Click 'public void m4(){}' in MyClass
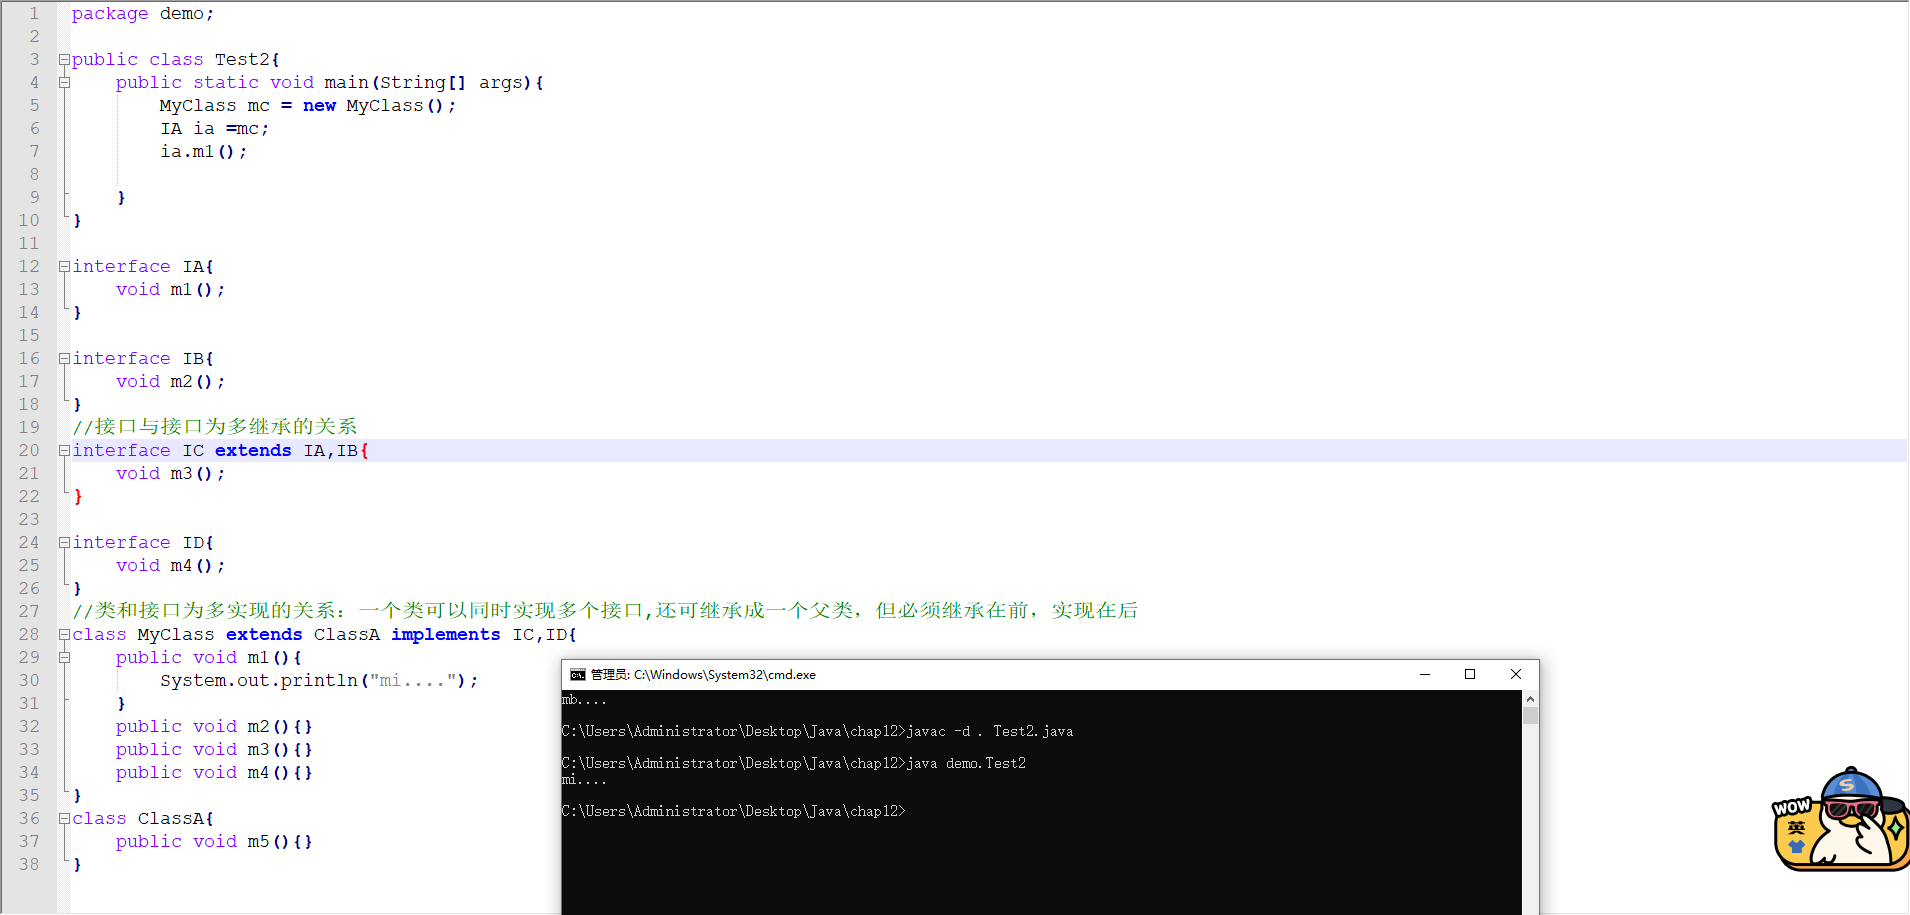The width and height of the screenshot is (1910, 915). click(214, 773)
